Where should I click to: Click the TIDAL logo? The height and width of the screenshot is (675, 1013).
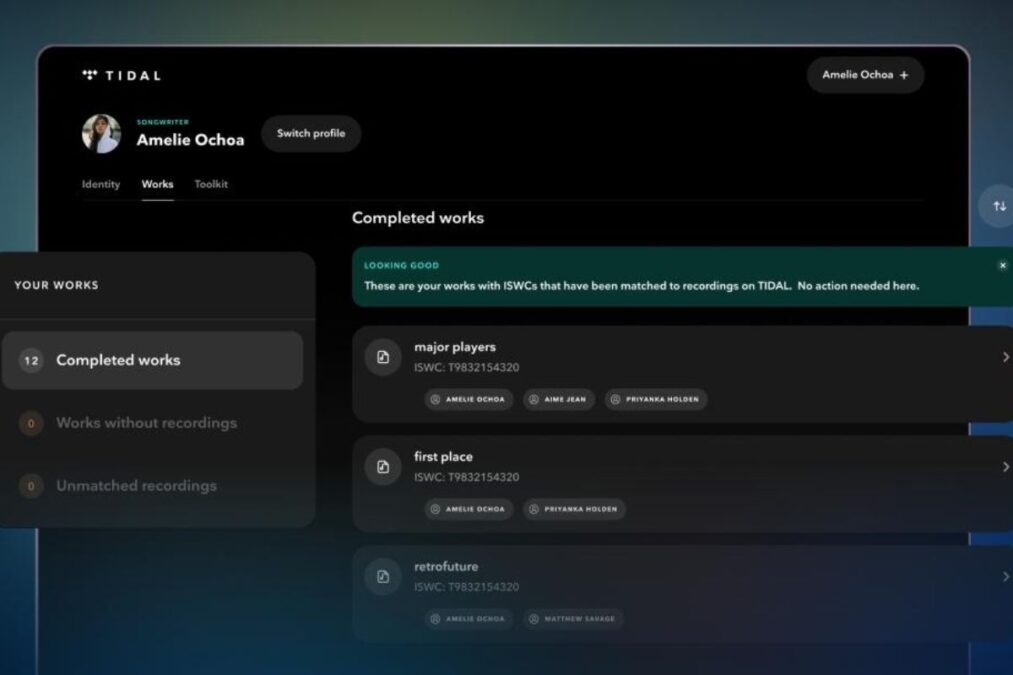[x=121, y=76]
